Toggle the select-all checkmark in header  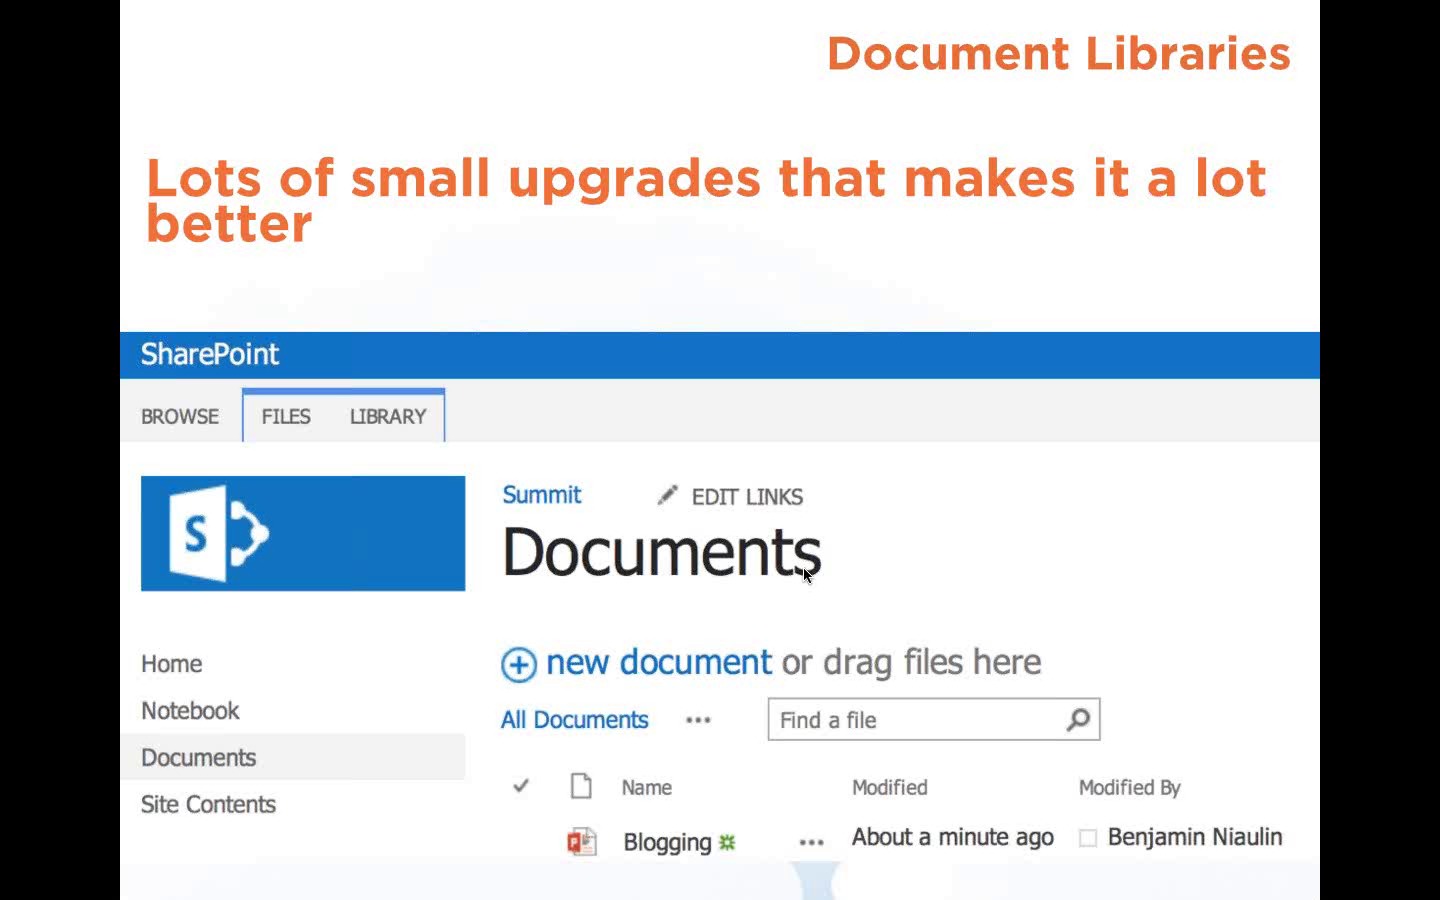tap(521, 786)
